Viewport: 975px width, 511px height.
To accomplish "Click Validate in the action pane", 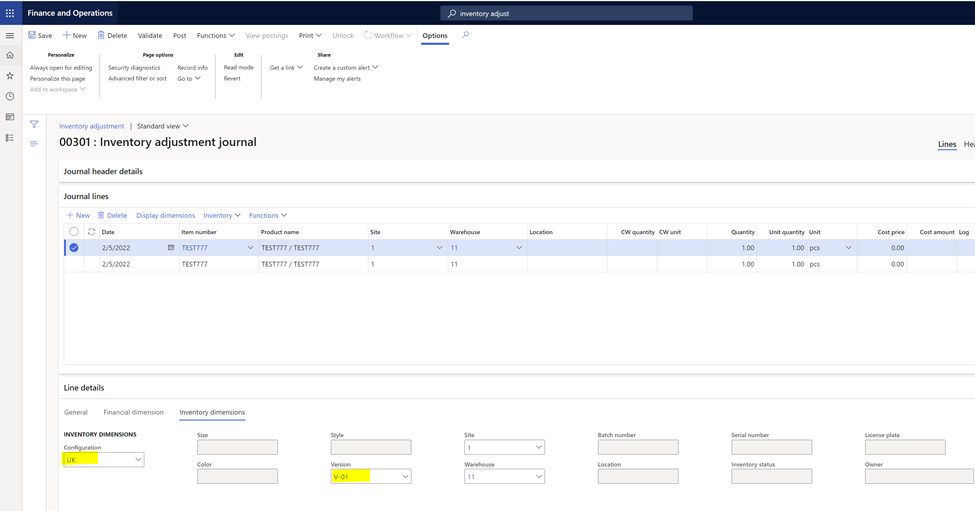I will [x=150, y=35].
